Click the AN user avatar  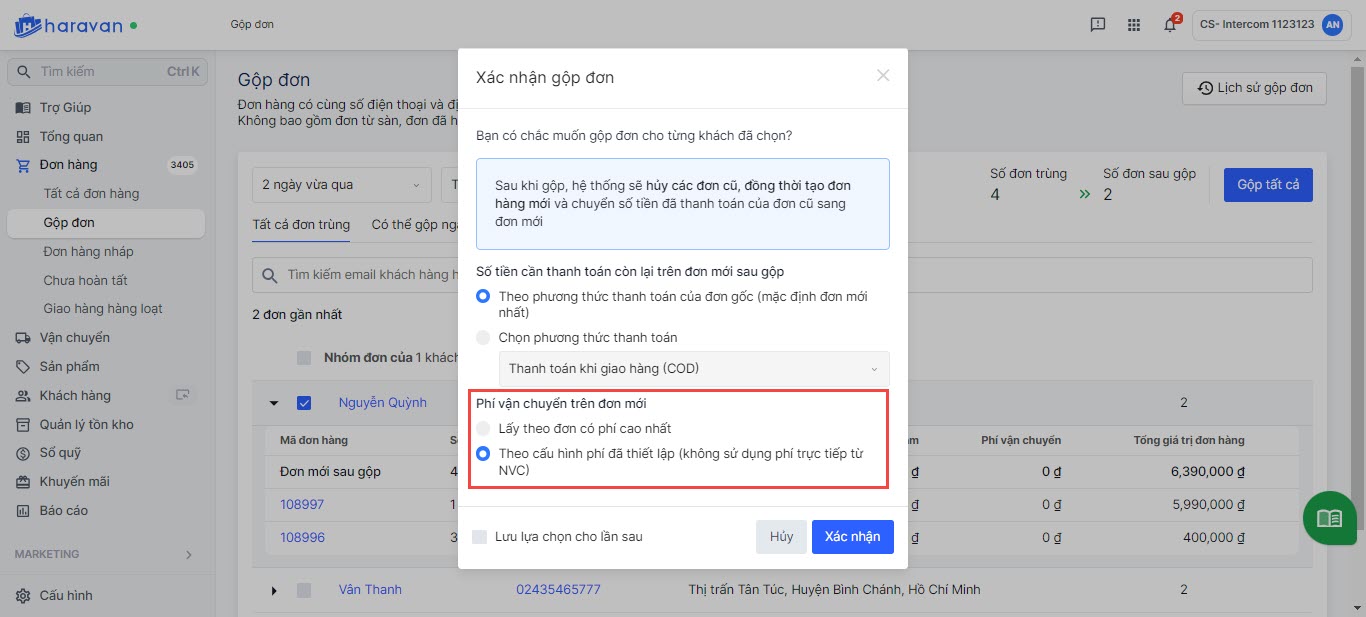1331,25
